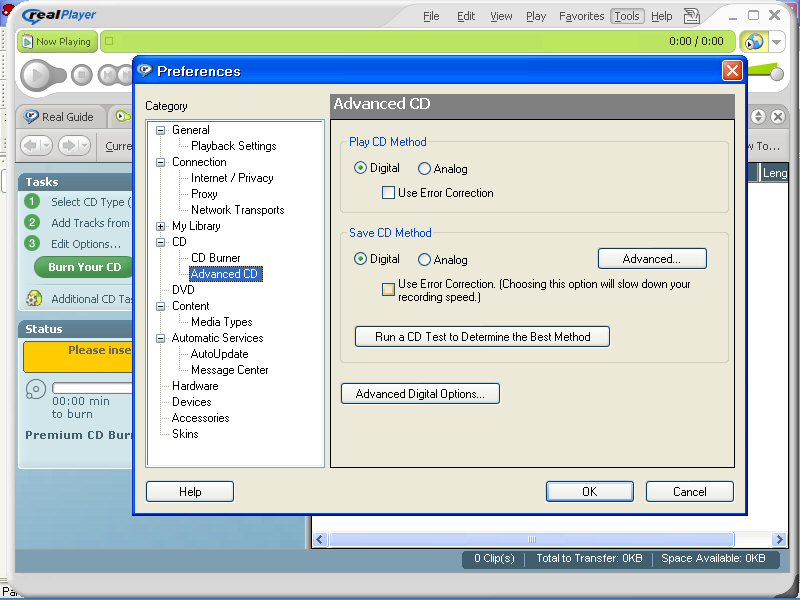Click the scrollbar left arrow

[x=320, y=539]
